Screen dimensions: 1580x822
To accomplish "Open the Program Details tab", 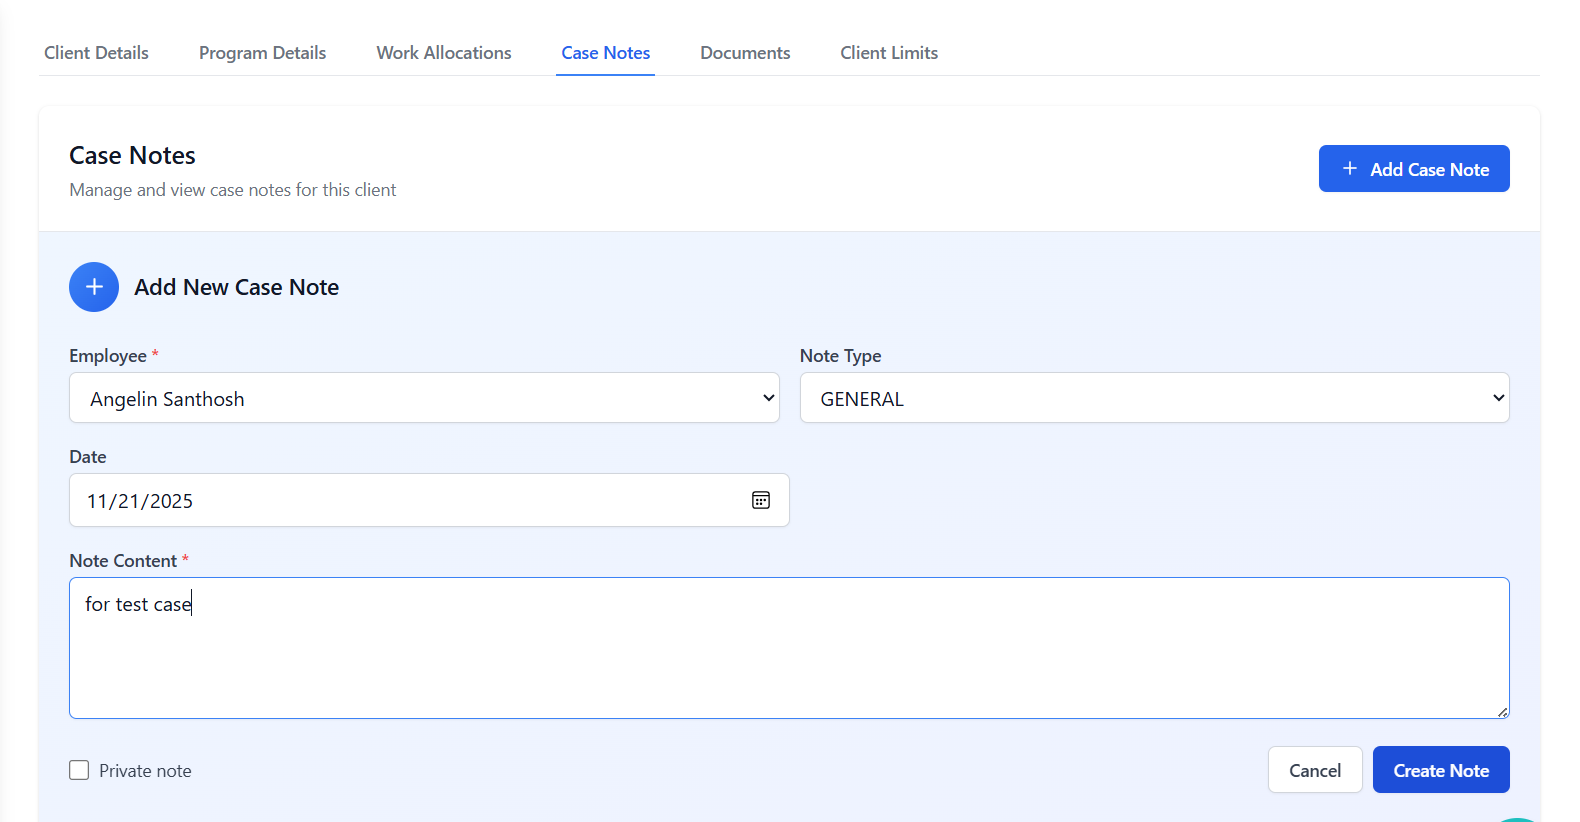I will coord(262,53).
